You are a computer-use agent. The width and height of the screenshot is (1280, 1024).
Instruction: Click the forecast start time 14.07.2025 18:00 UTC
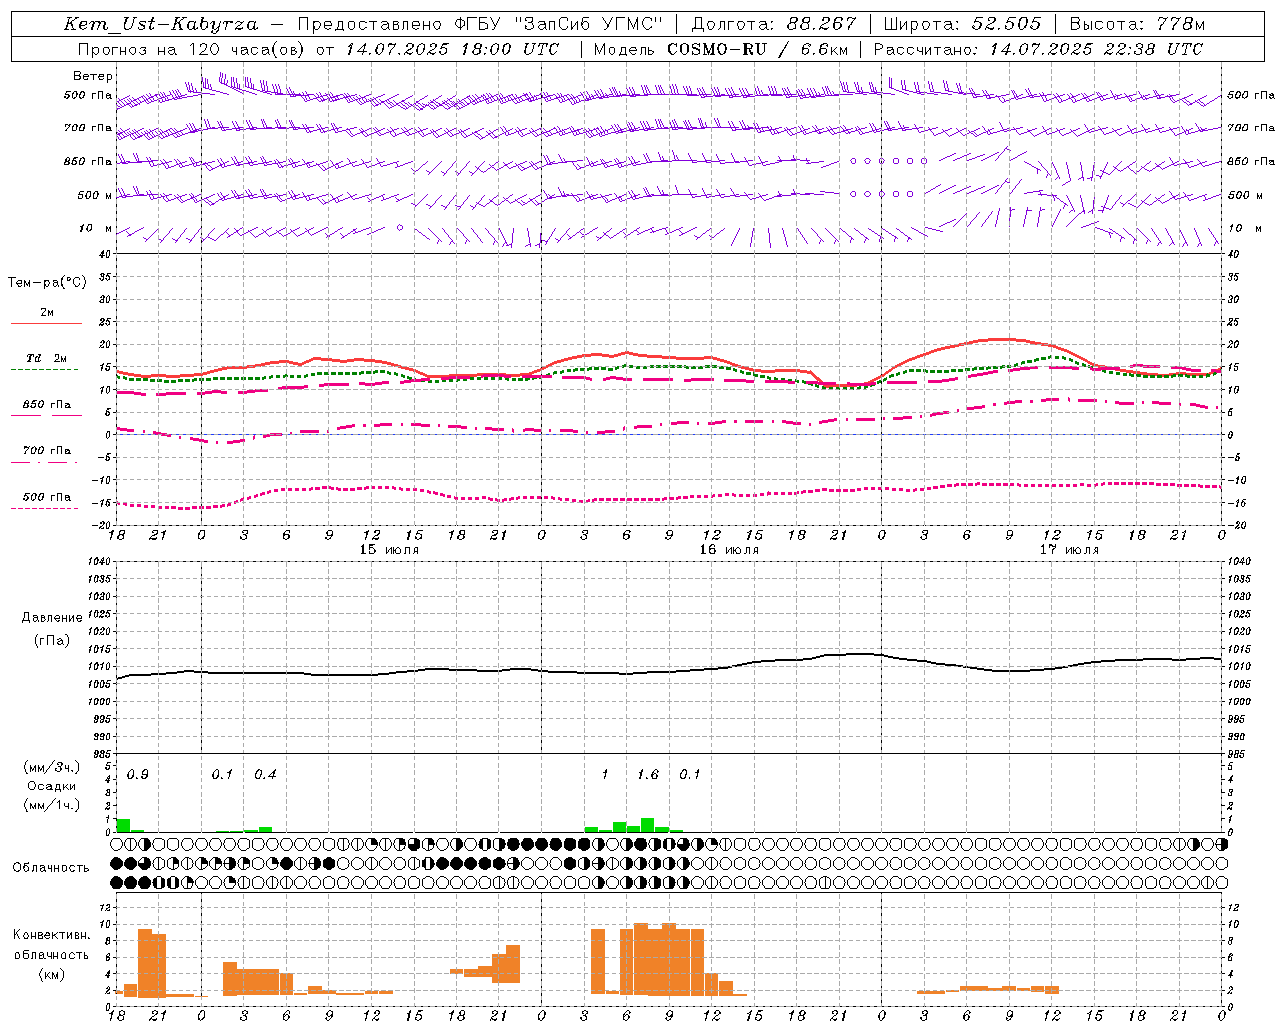click(x=451, y=49)
